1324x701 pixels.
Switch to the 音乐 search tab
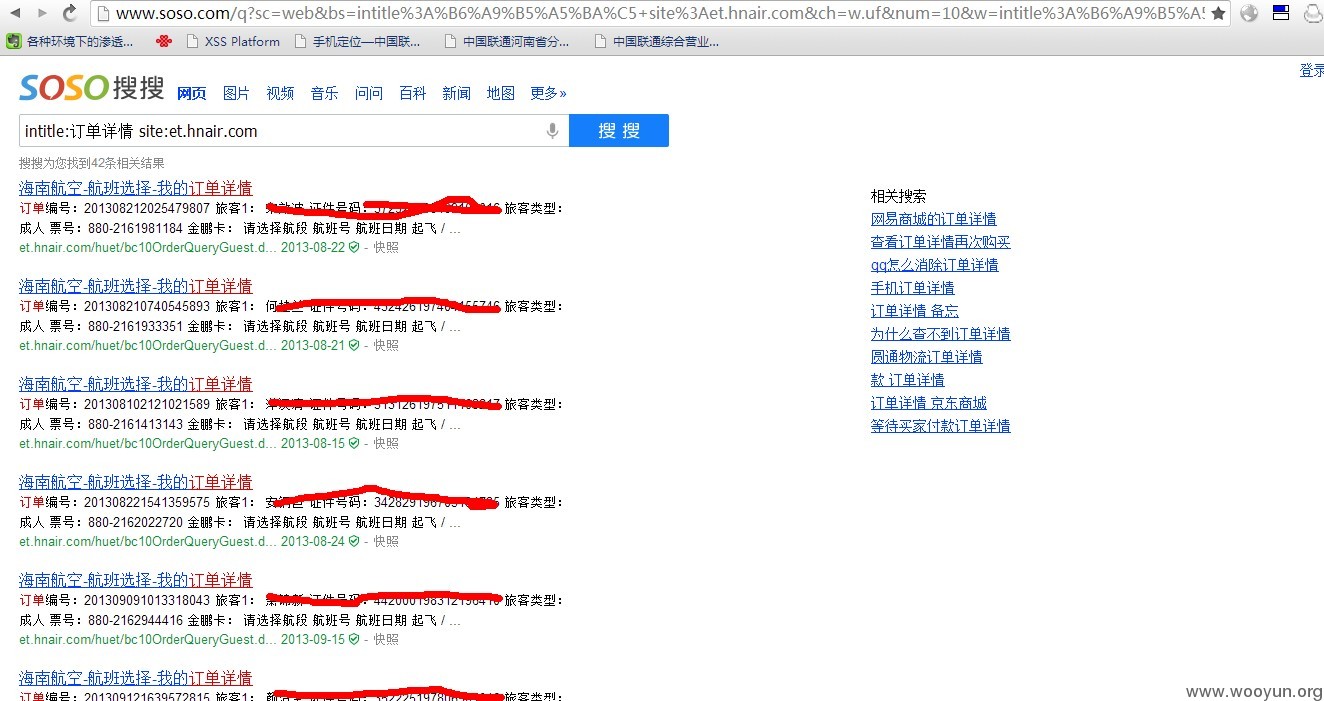click(324, 93)
